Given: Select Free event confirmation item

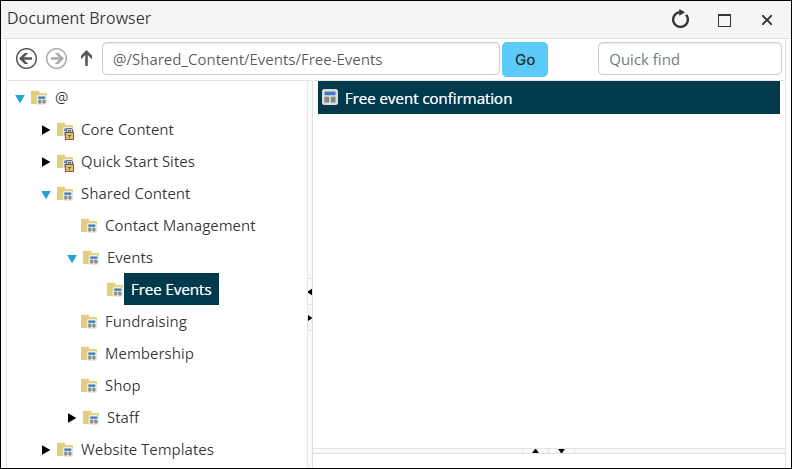Looking at the screenshot, I should point(549,97).
